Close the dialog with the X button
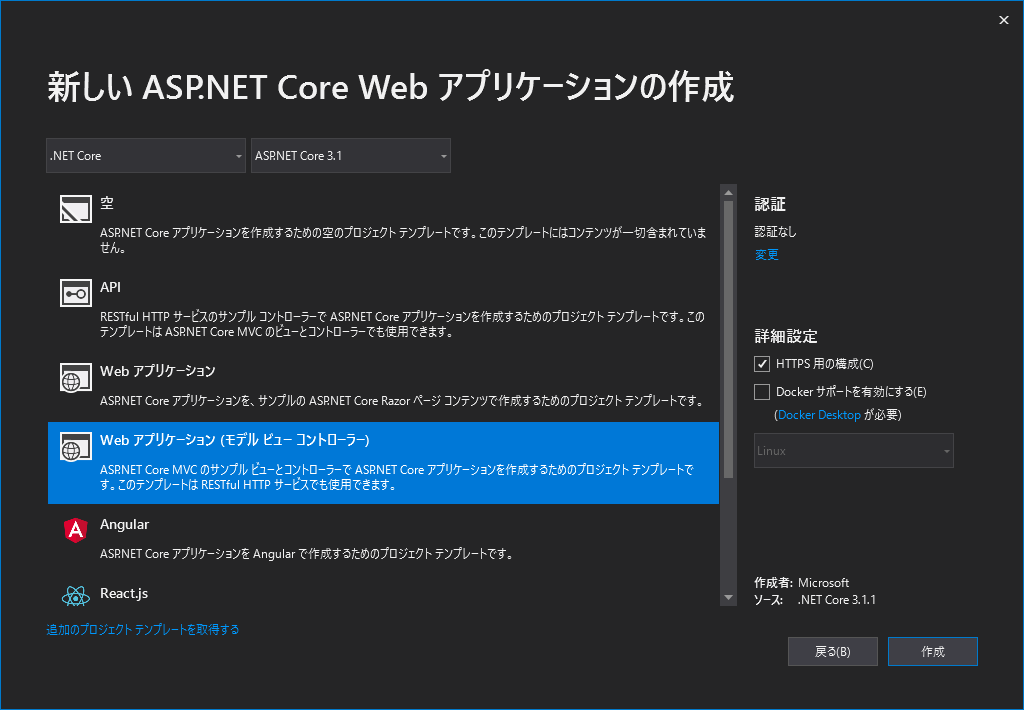Viewport: 1024px width, 710px height. (x=1004, y=20)
